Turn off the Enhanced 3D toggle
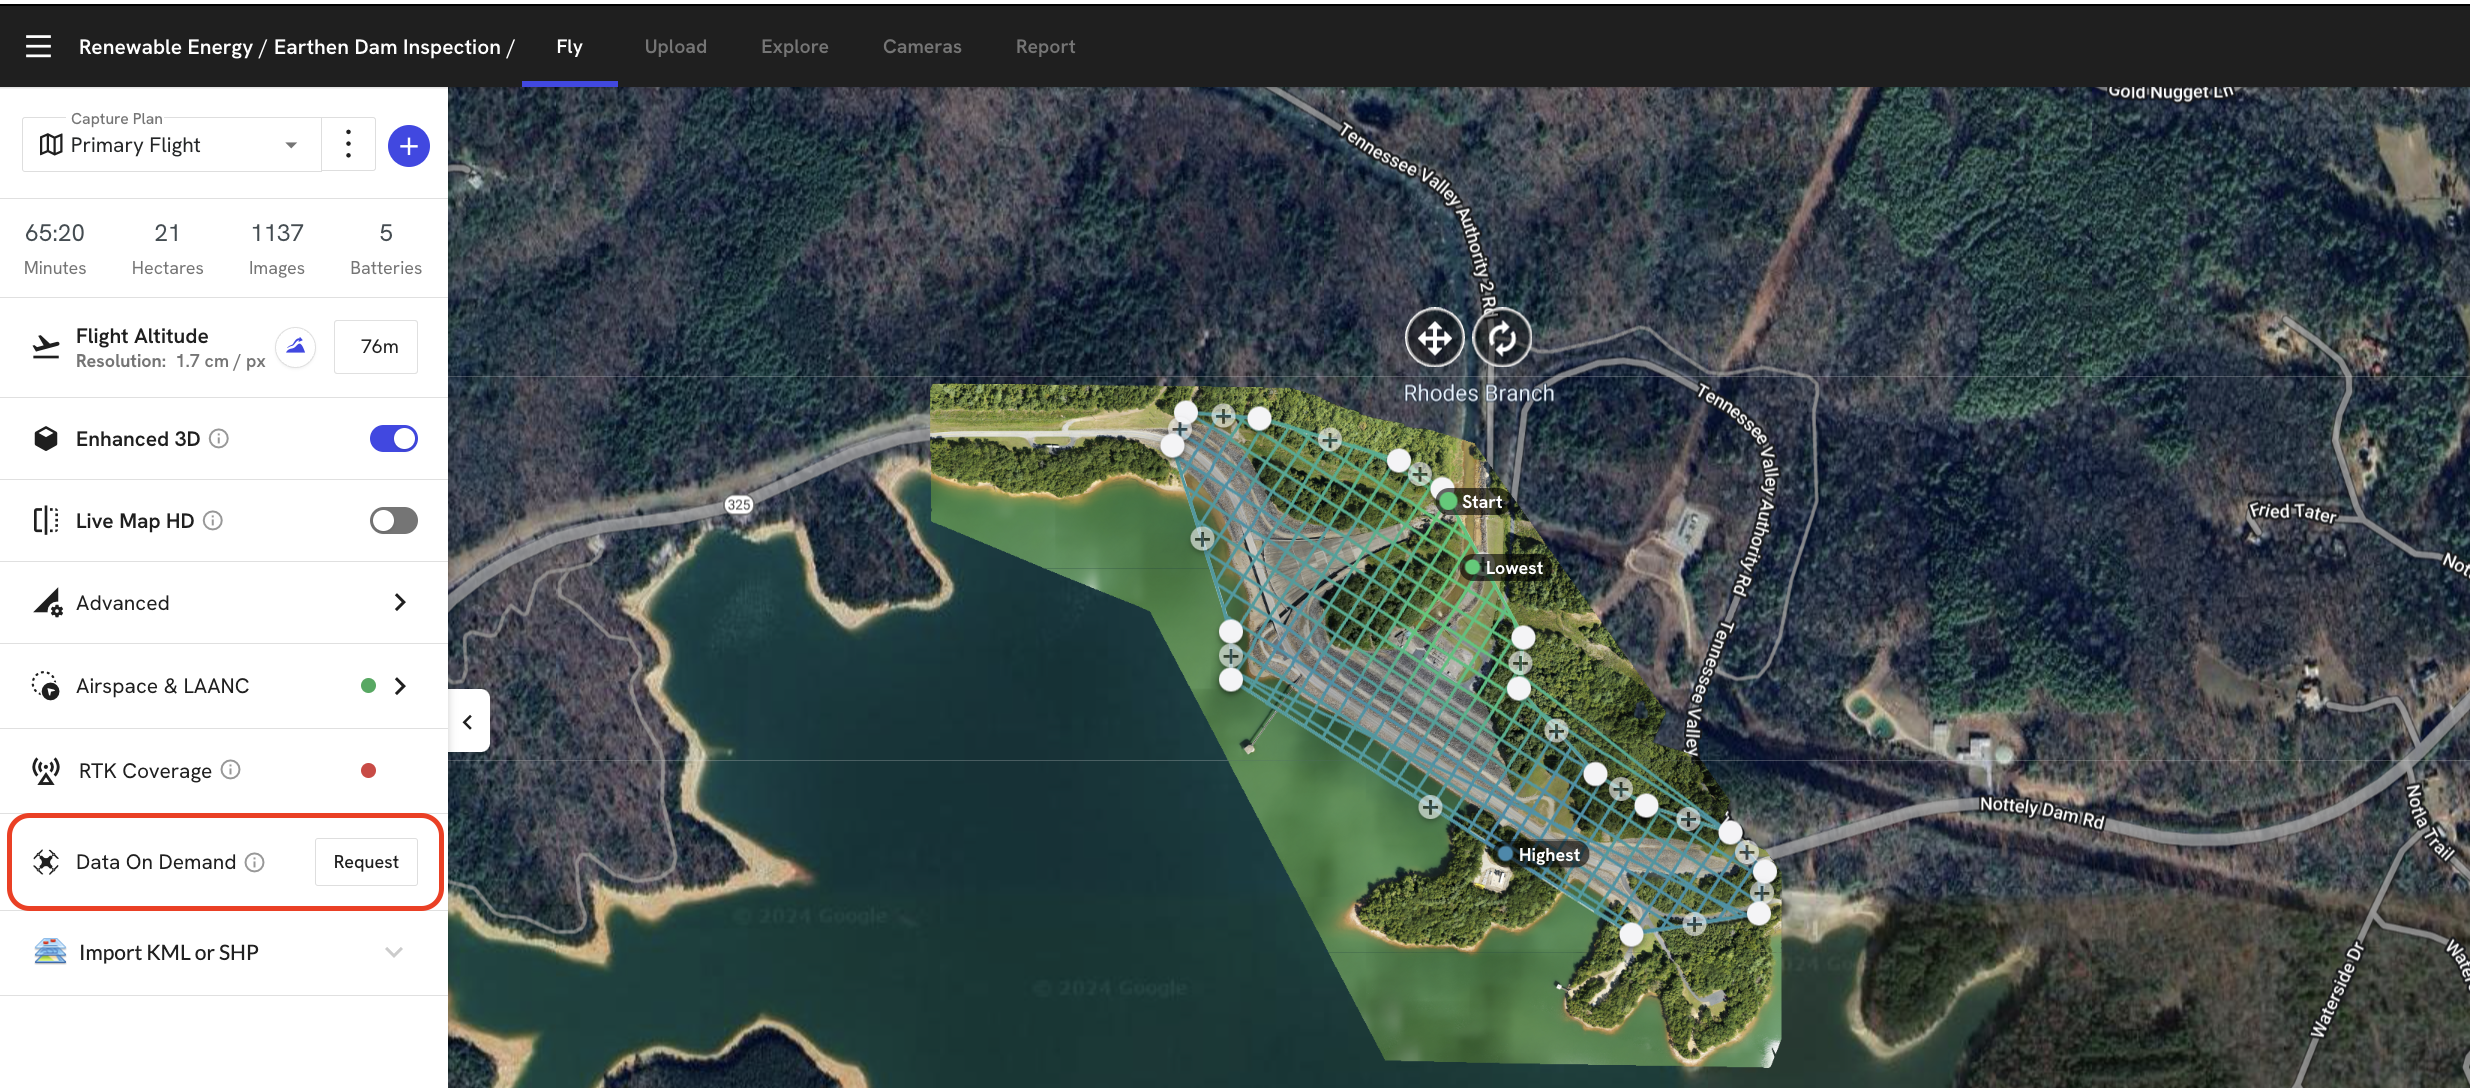Image resolution: width=2470 pixels, height=1088 pixels. click(394, 439)
